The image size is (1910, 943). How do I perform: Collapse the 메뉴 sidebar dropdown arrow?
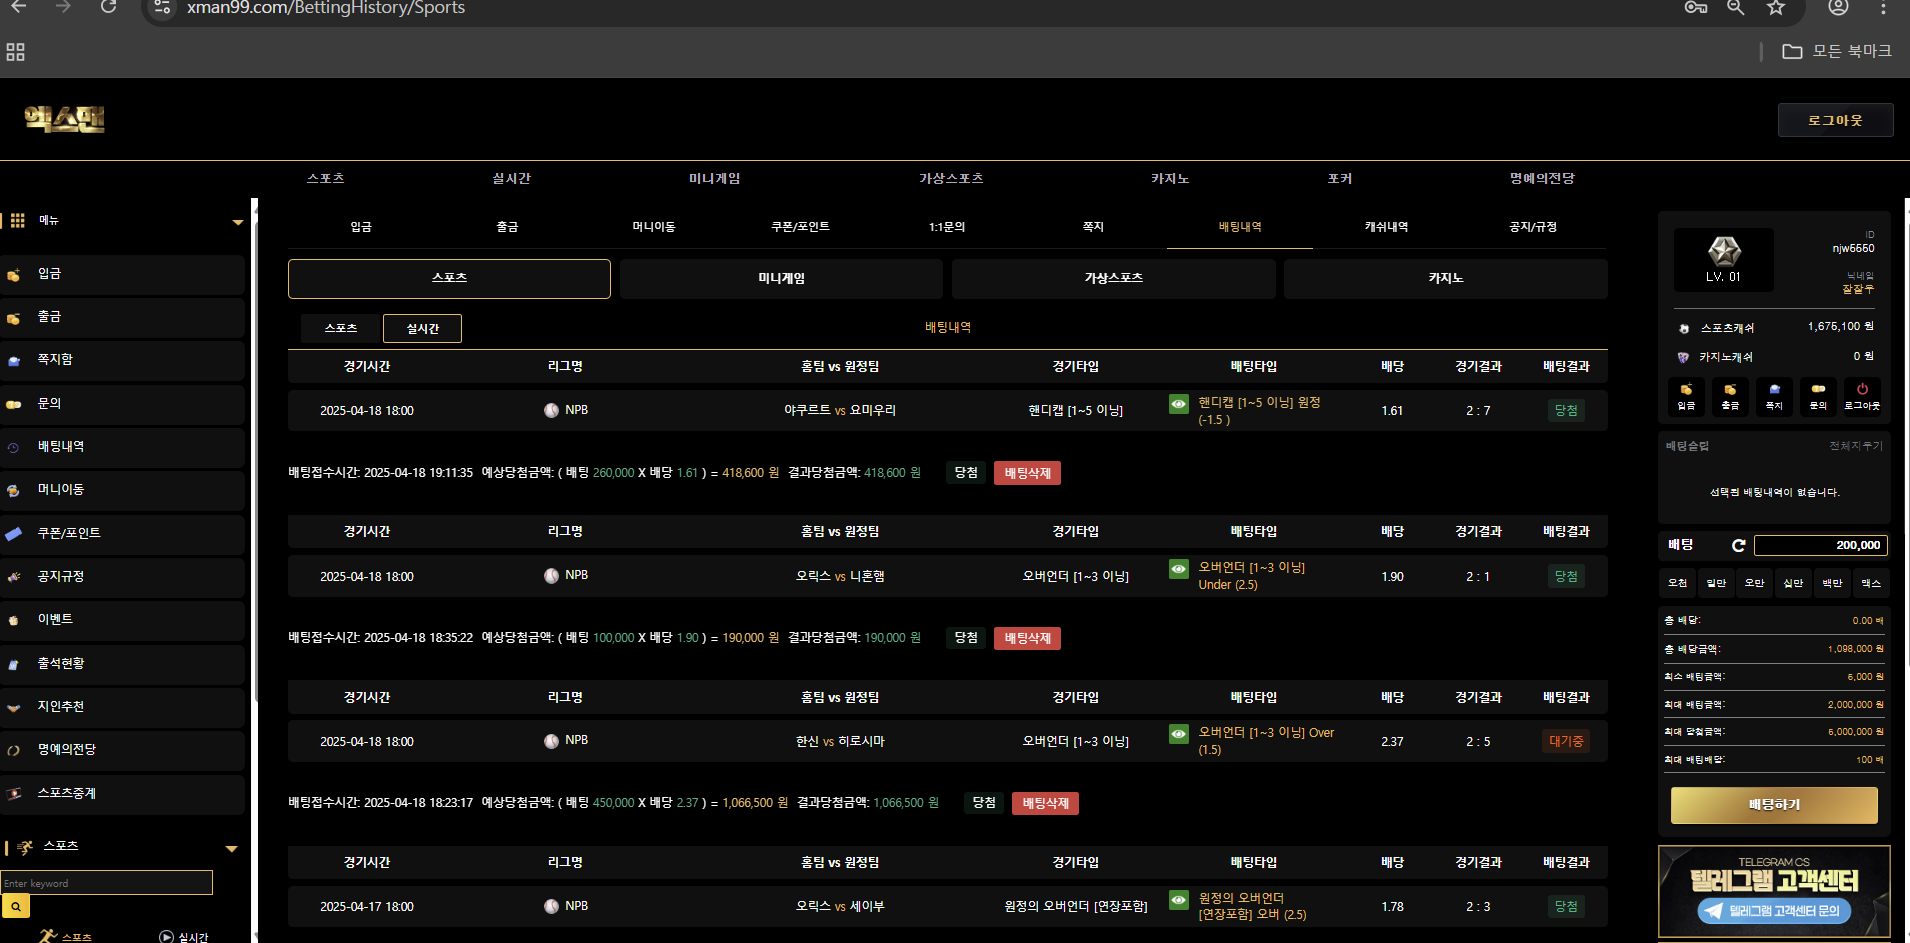pos(238,222)
